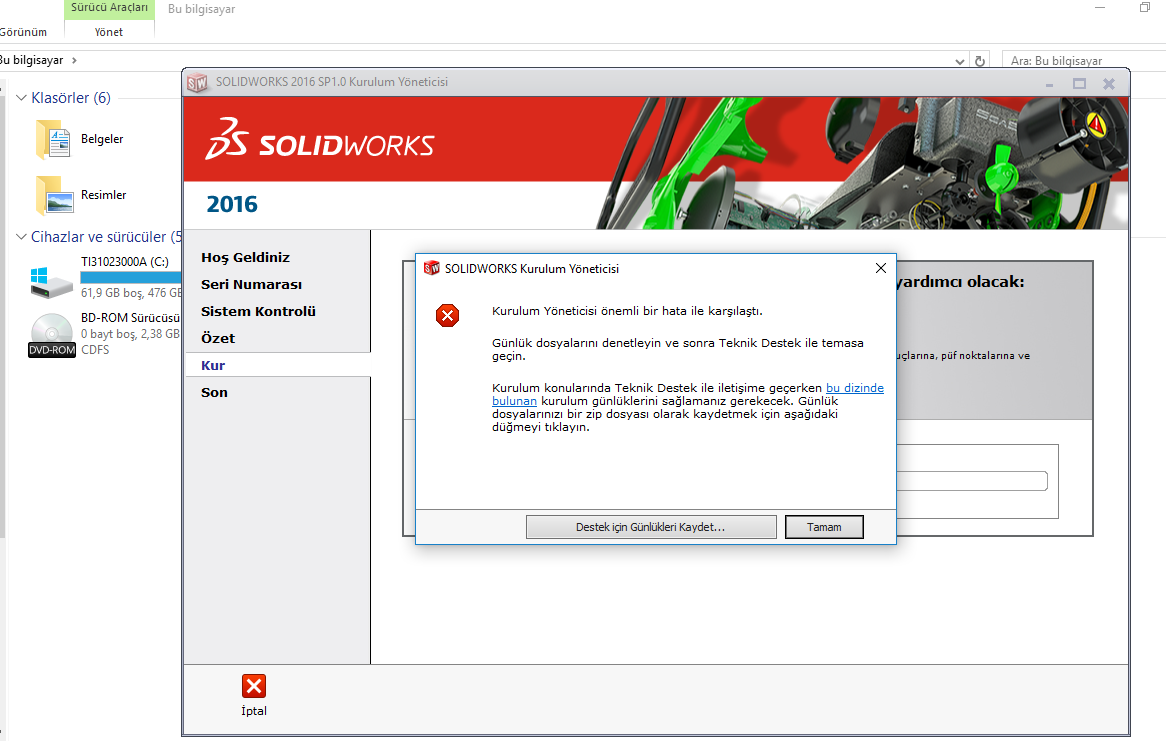
Task: Click the 'Kurulum Yöneticisi önemli bir hata' message
Action: click(627, 311)
